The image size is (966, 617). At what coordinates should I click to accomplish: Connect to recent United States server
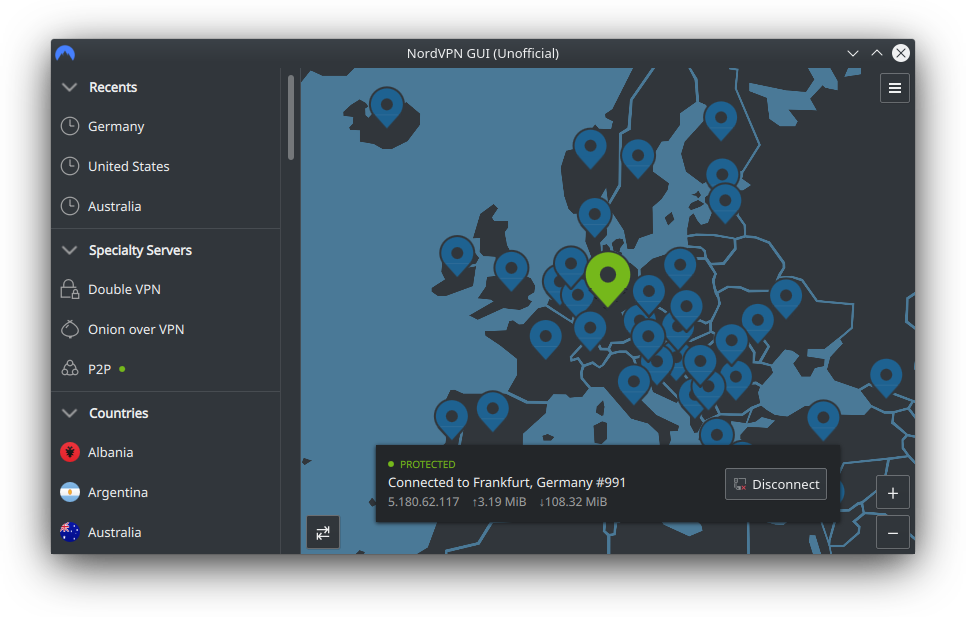point(128,166)
